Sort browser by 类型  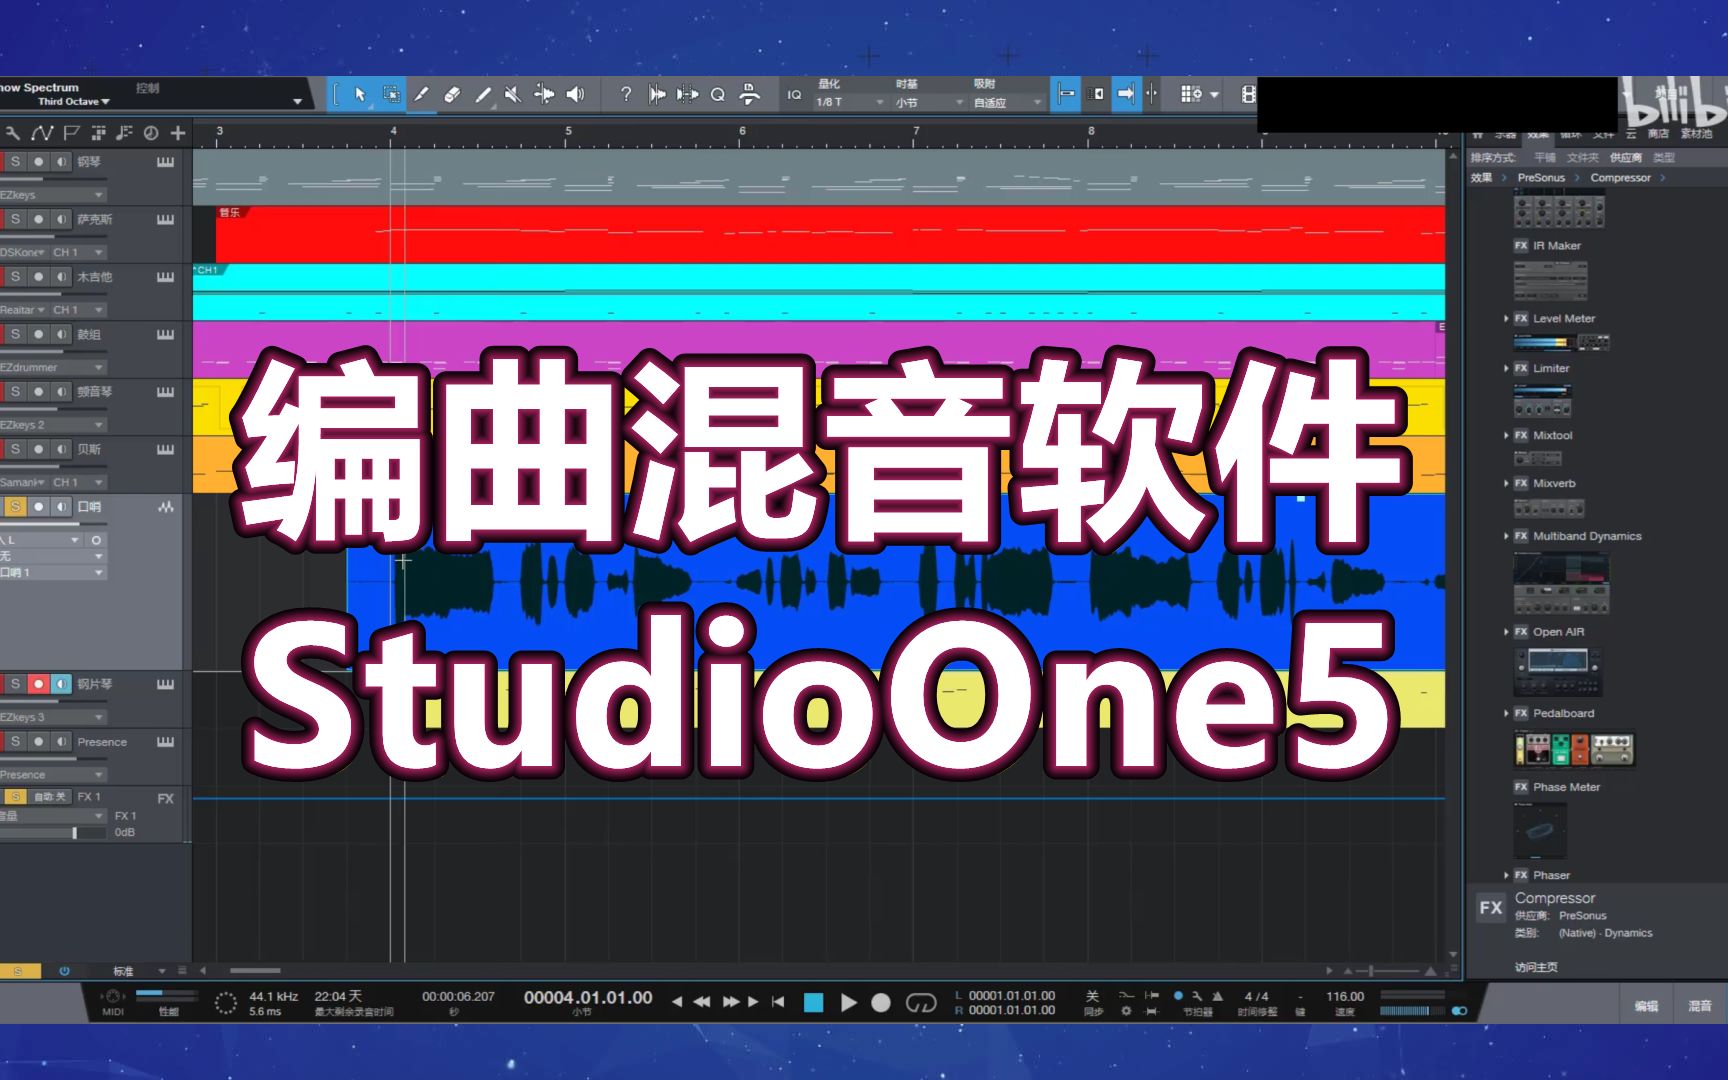point(1663,158)
